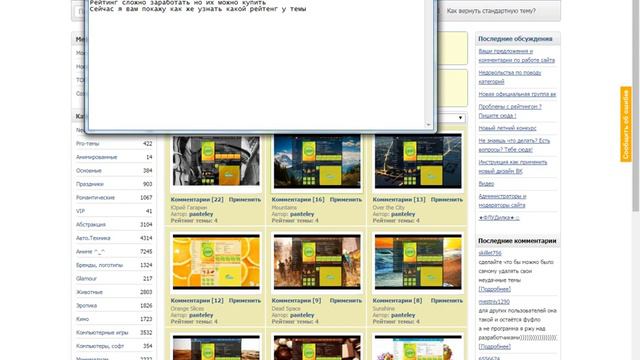This screenshot has width=640, height=360.
Task: Open 'Администраторы и модераторы сайта' link
Action: click(x=502, y=201)
